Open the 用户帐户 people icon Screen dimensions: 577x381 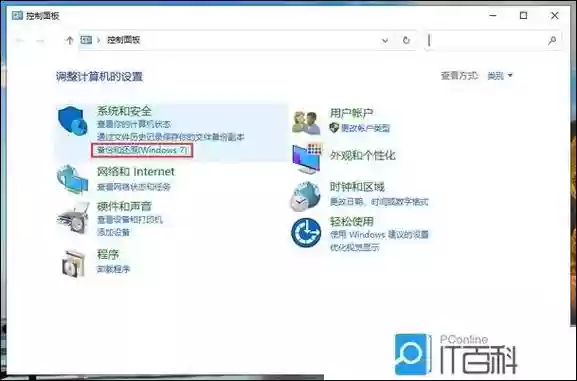[306, 123]
